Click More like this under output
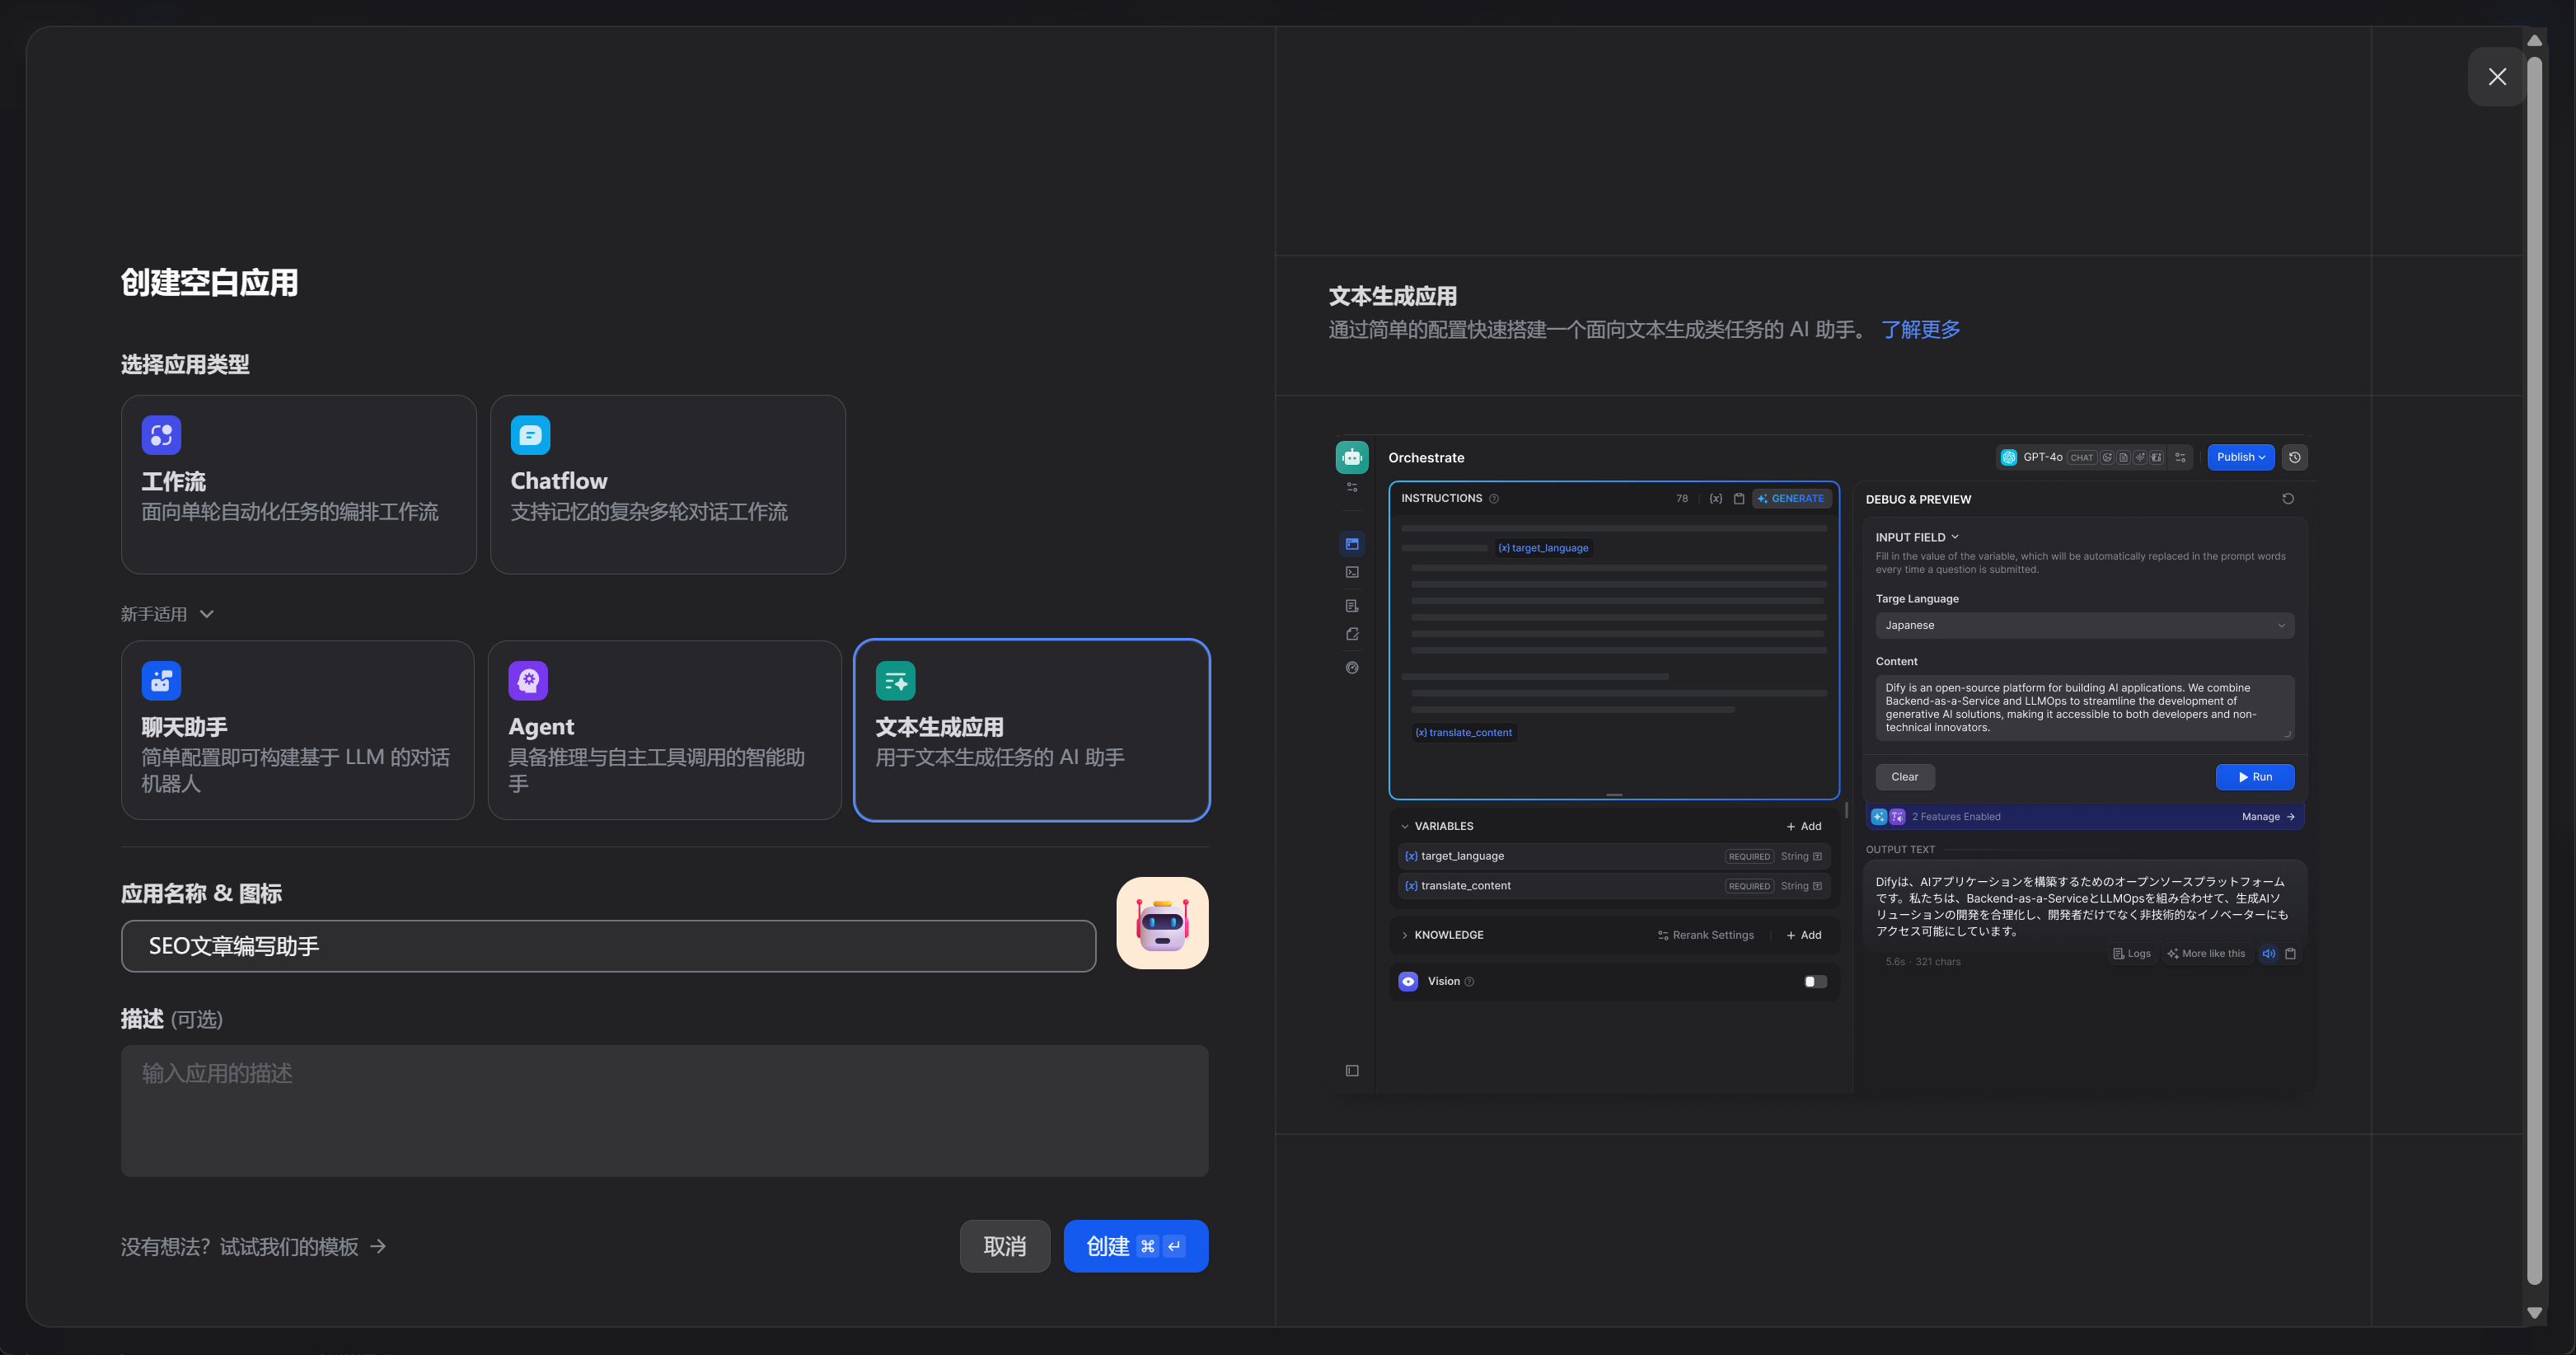The width and height of the screenshot is (2576, 1355). tap(2205, 953)
